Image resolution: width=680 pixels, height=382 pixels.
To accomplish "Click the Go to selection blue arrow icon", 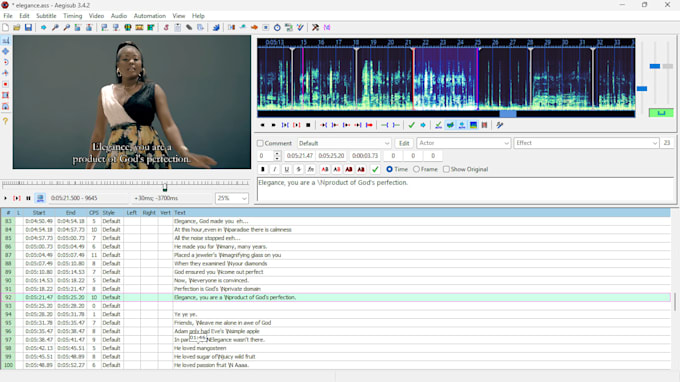I will (423, 125).
